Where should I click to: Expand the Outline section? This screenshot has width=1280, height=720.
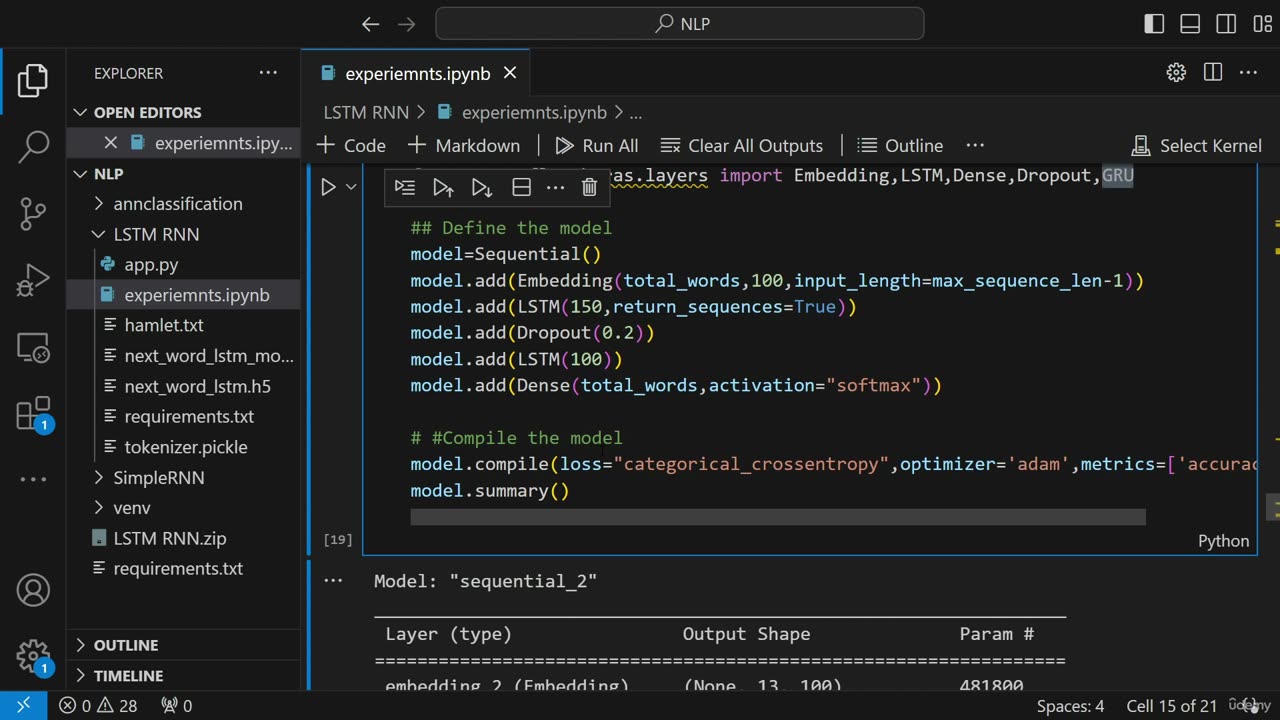[x=184, y=645]
